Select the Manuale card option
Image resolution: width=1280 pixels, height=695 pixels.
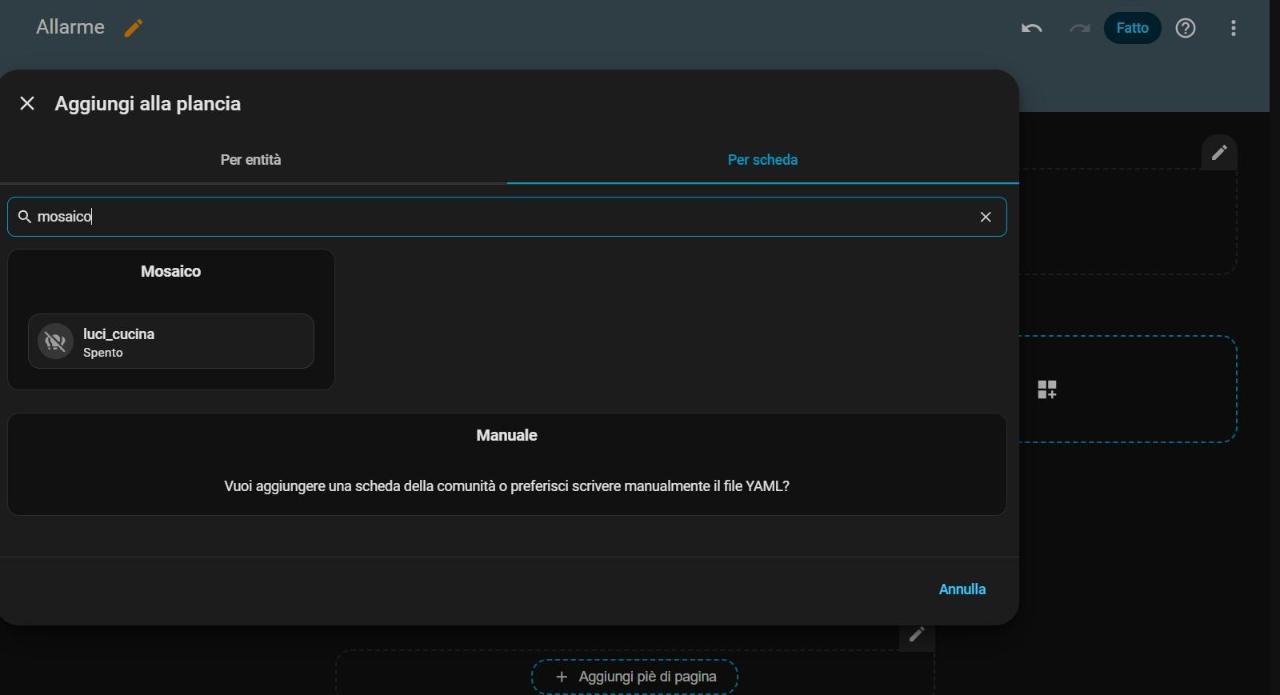tap(507, 465)
